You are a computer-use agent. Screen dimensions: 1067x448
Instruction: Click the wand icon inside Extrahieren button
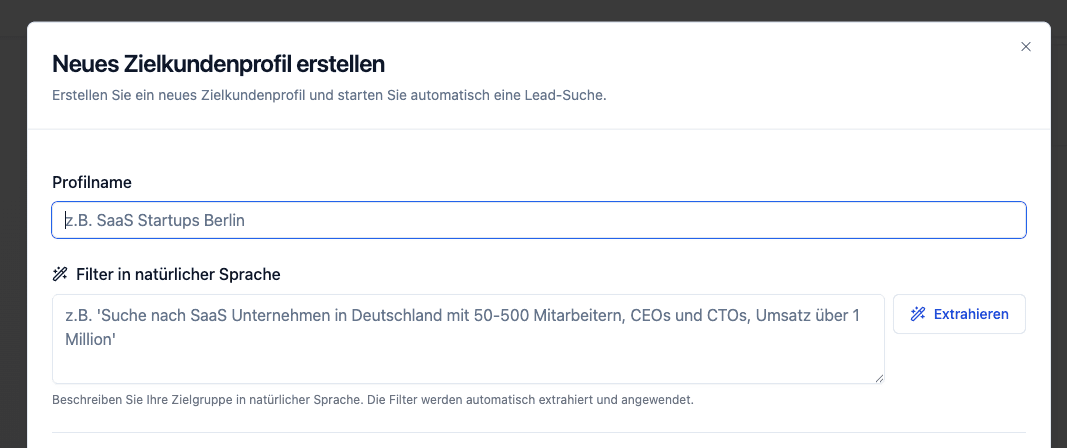(x=918, y=314)
